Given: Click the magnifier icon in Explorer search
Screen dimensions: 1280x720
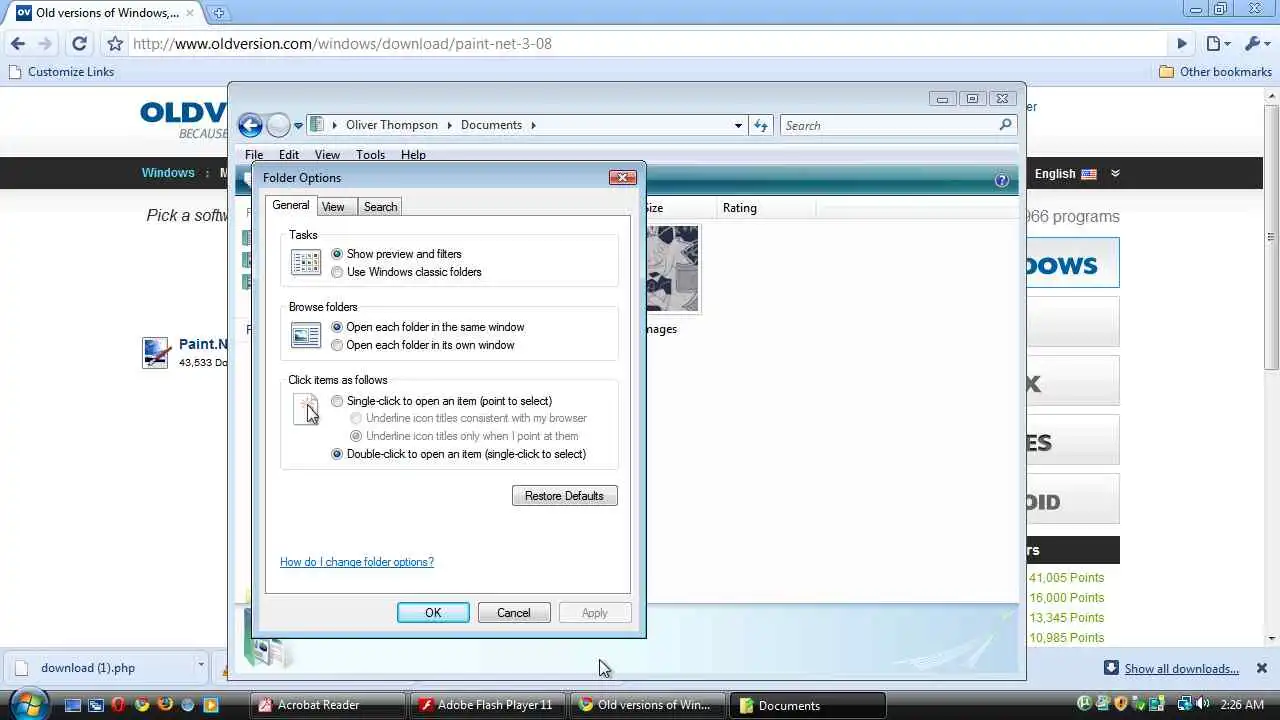Looking at the screenshot, I should point(1005,125).
